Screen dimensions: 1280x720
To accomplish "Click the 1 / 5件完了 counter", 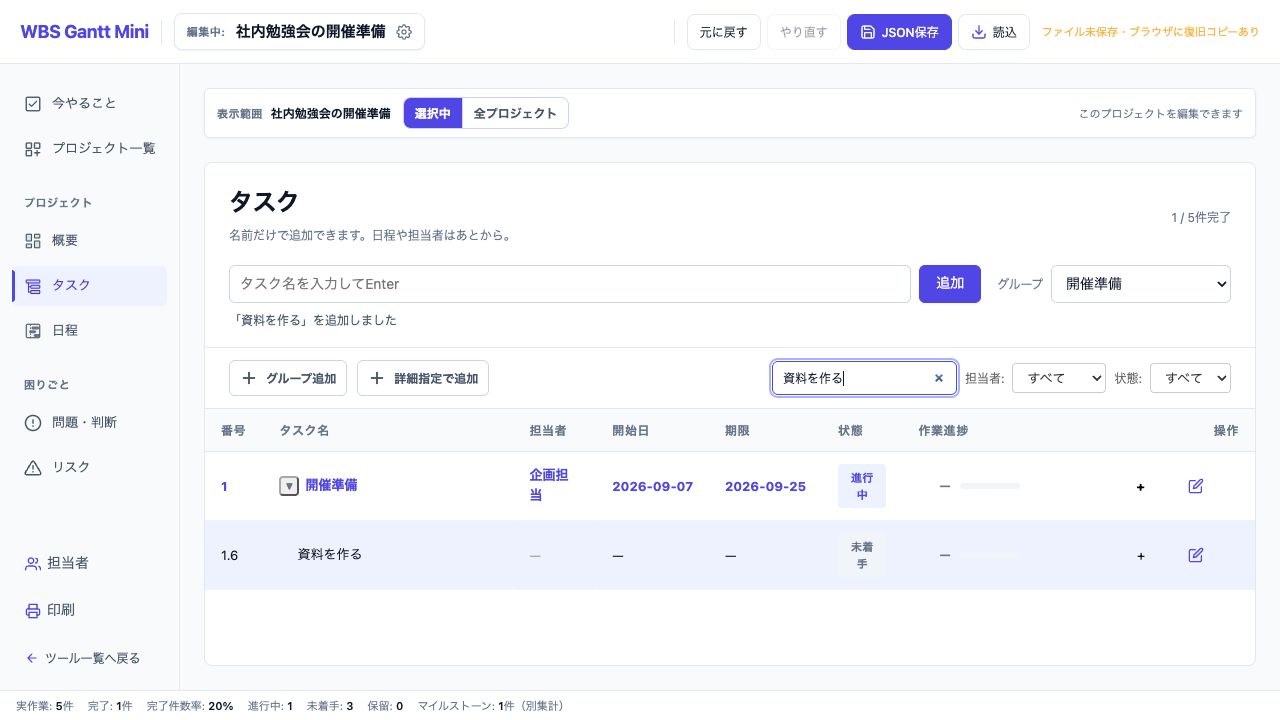I will coord(1201,217).
